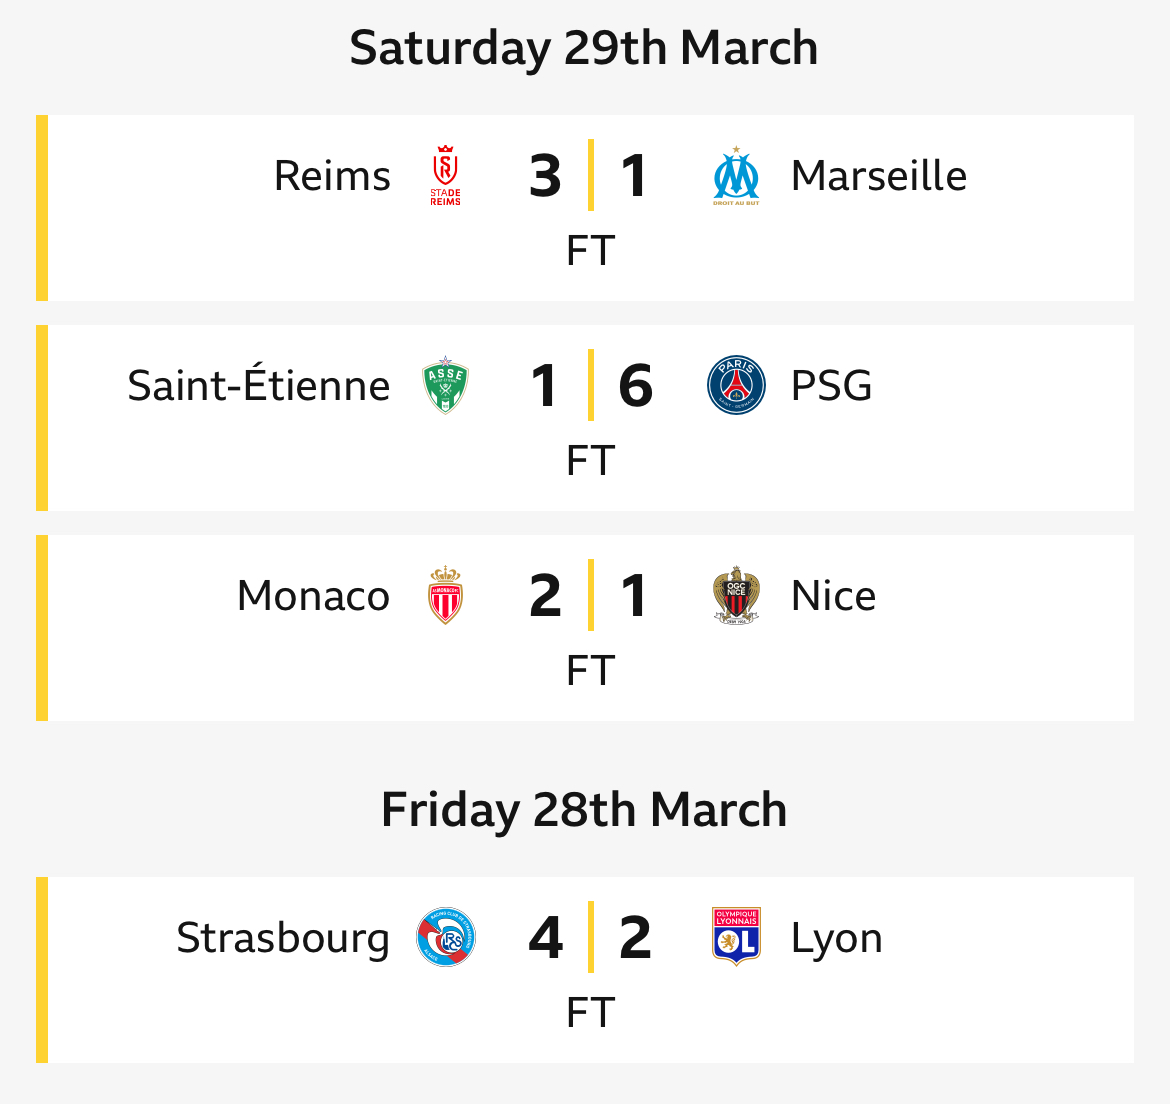Open the Monaco team name link
Screen dimensions: 1170x1104
coord(313,596)
